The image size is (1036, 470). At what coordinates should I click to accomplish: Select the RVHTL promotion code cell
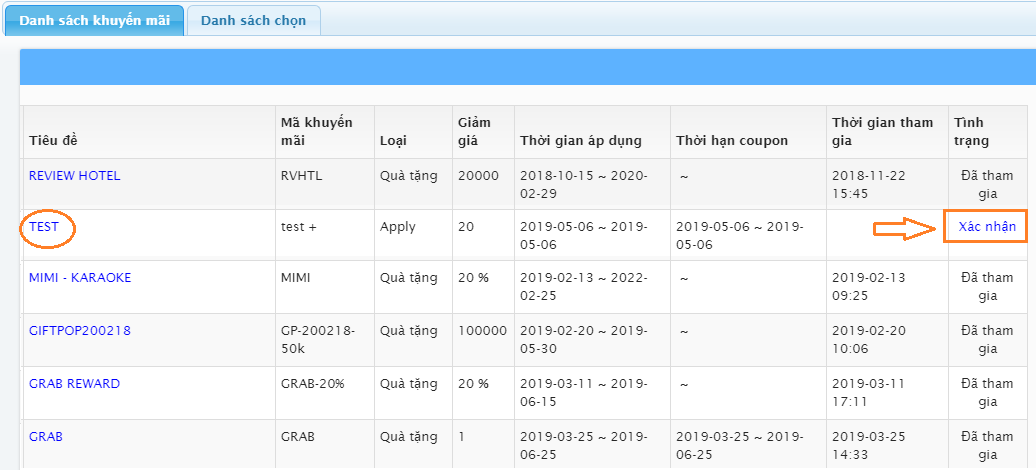click(302, 176)
